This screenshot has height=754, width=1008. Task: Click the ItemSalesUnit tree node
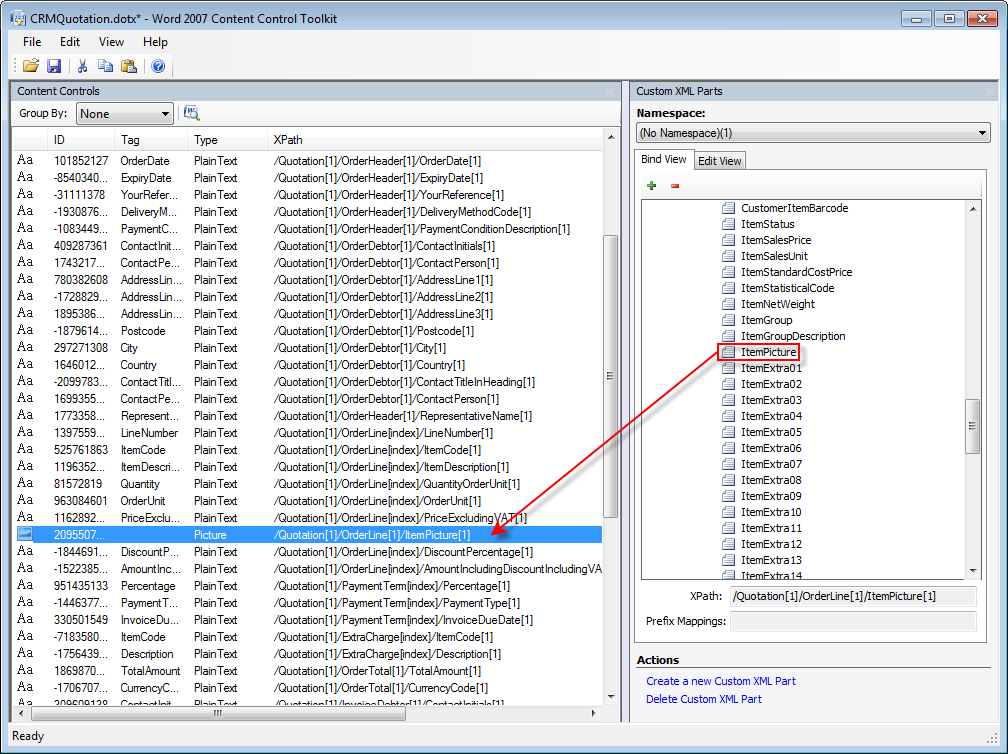(x=774, y=256)
